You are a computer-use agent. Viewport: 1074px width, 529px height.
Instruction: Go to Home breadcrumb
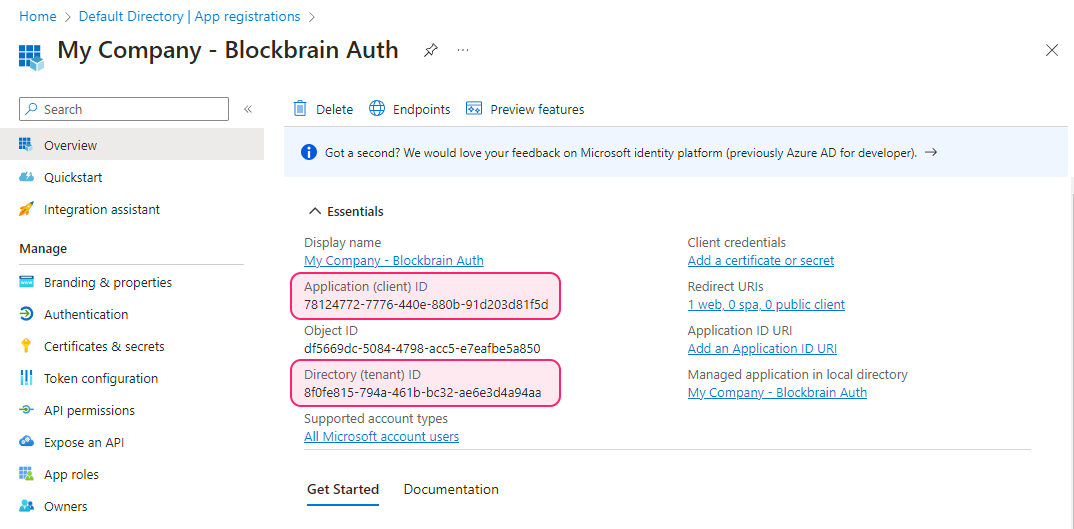tap(38, 16)
